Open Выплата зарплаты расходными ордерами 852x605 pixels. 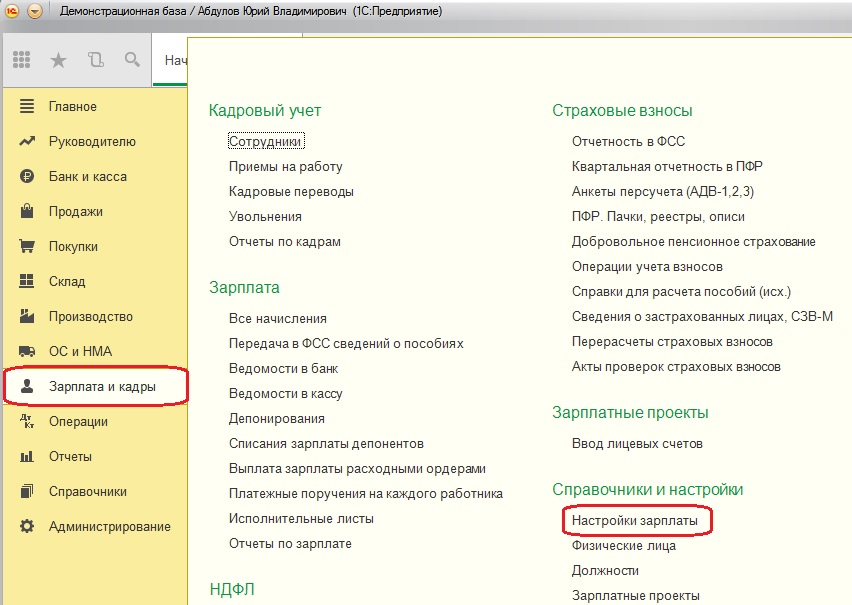click(357, 469)
